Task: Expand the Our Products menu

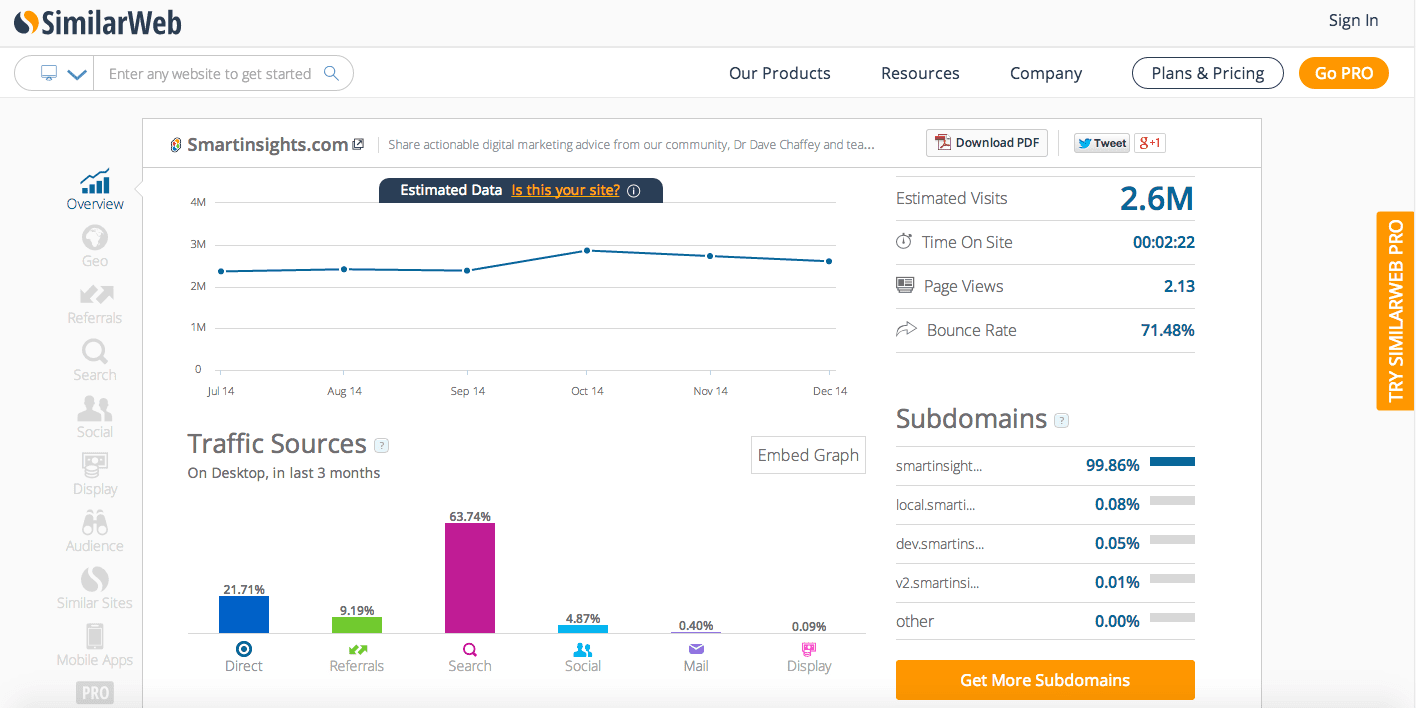Action: click(x=779, y=73)
